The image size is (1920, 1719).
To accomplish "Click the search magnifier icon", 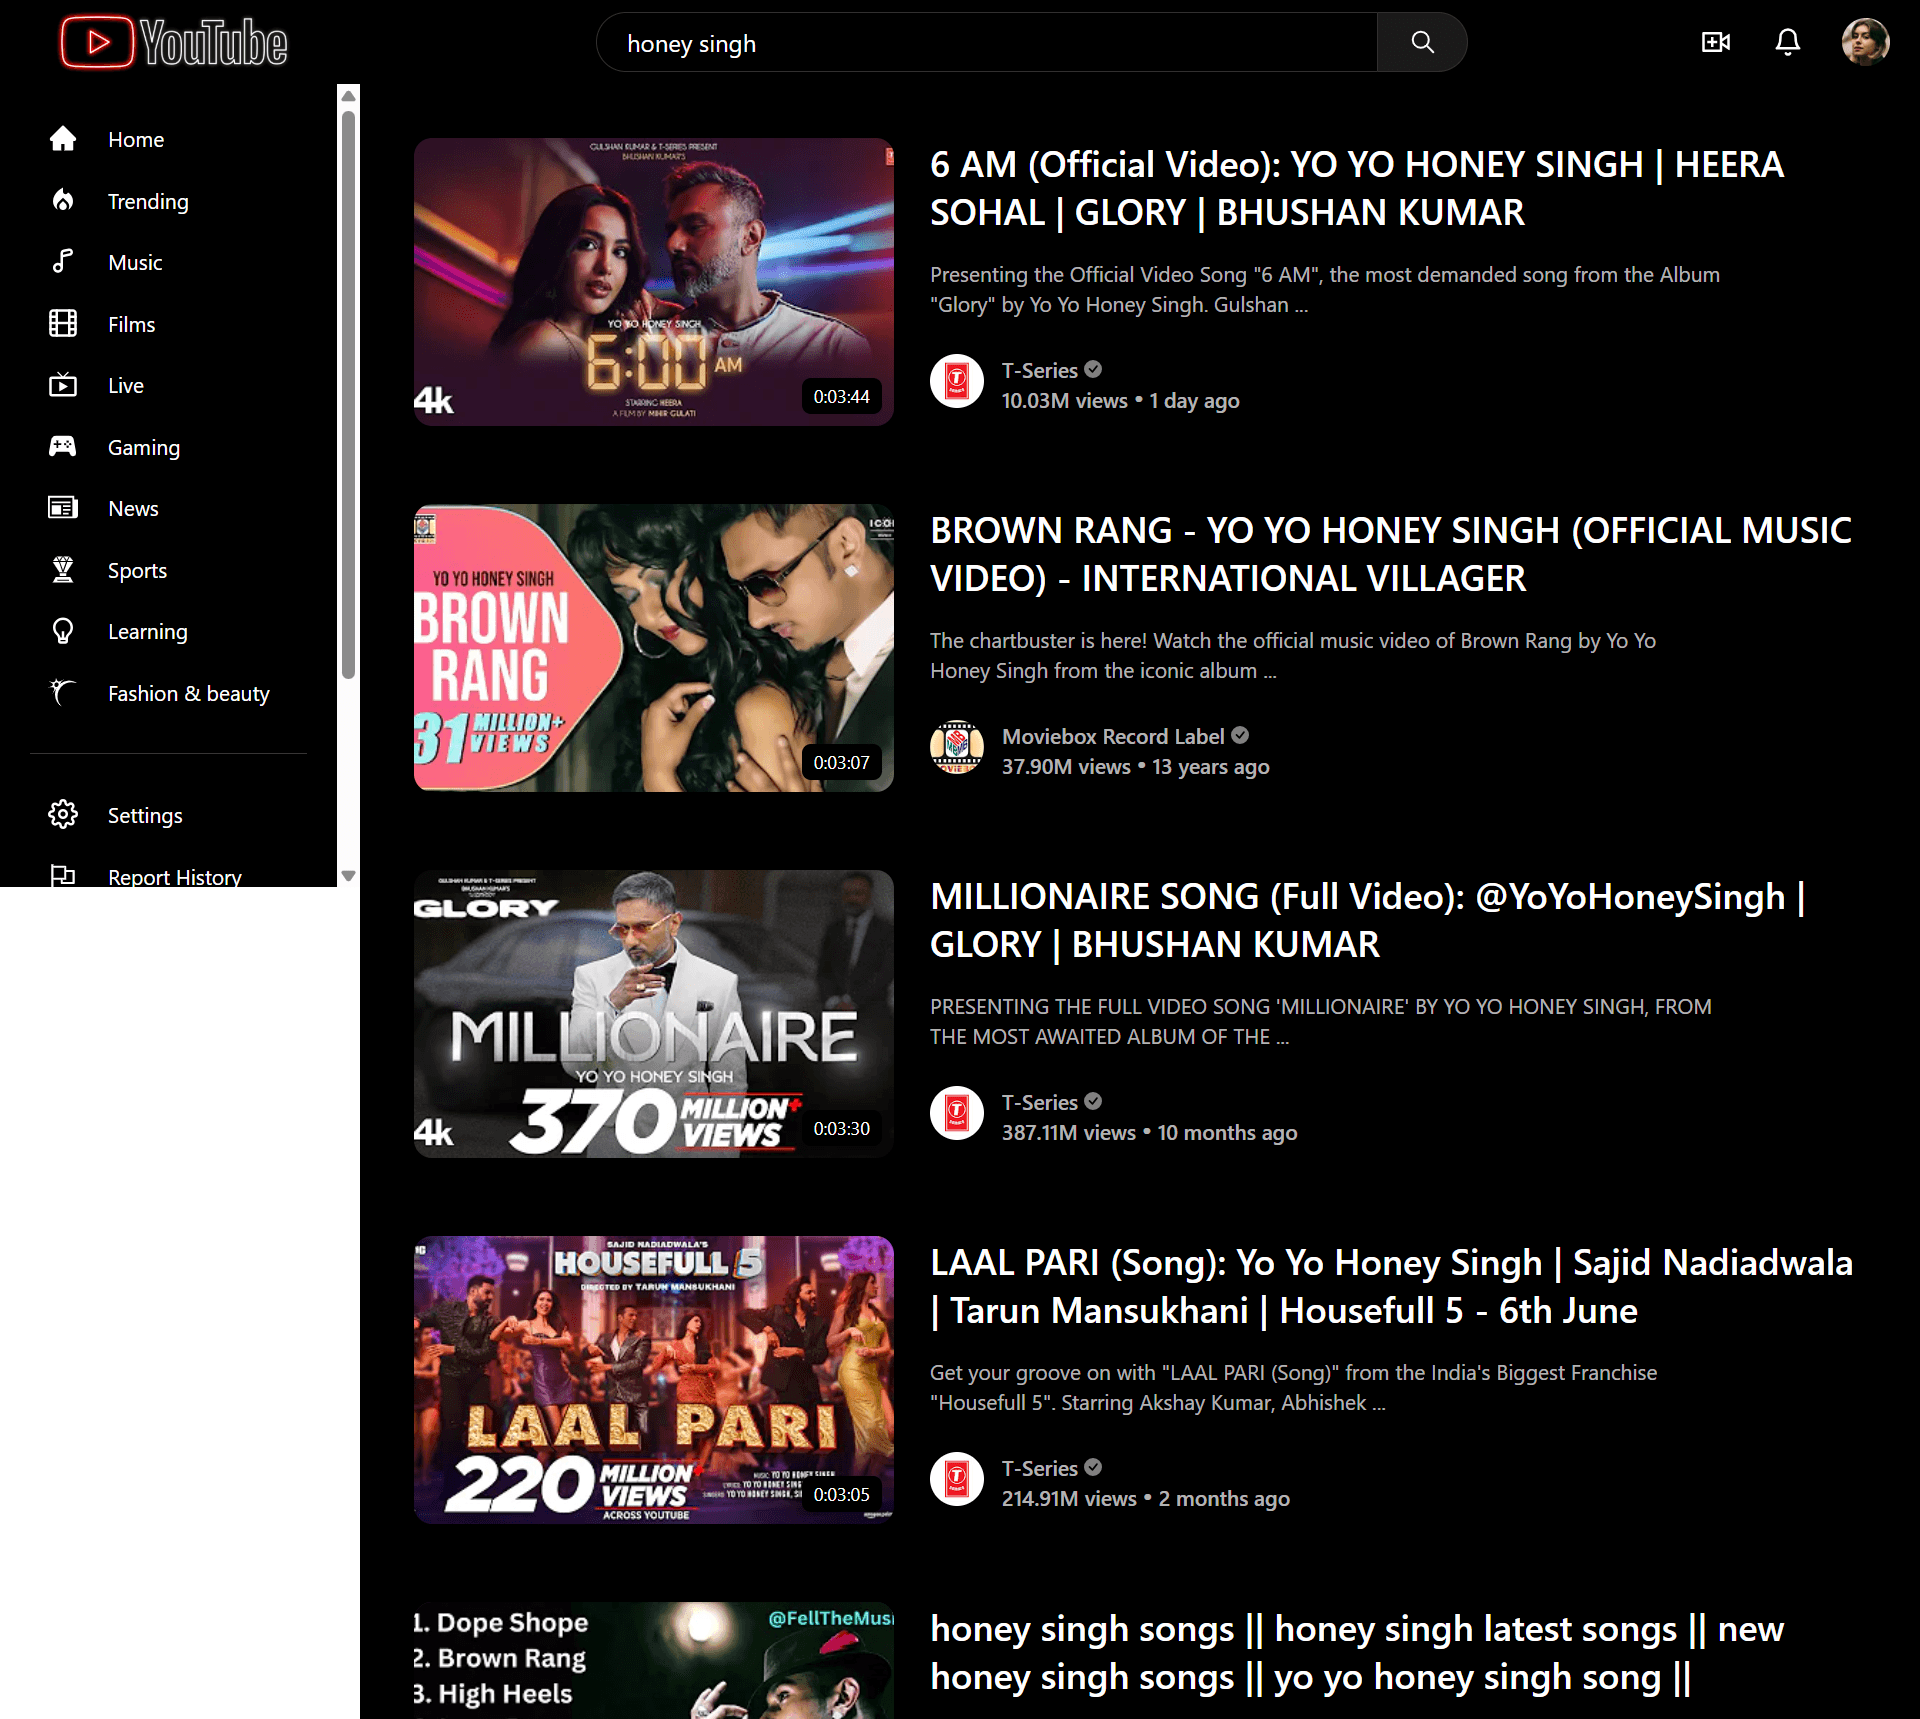I will [1421, 42].
